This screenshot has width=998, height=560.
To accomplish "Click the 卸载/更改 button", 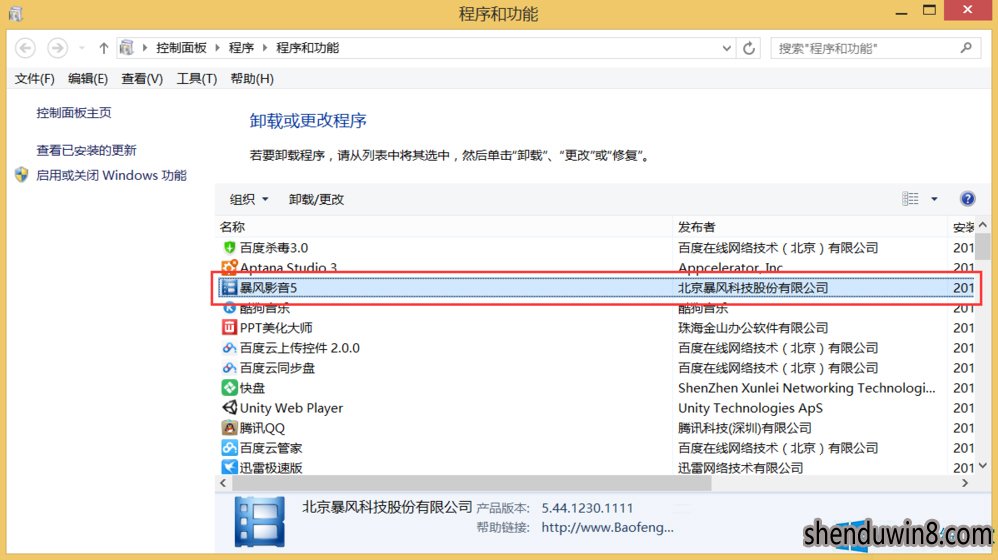I will pyautogui.click(x=316, y=199).
